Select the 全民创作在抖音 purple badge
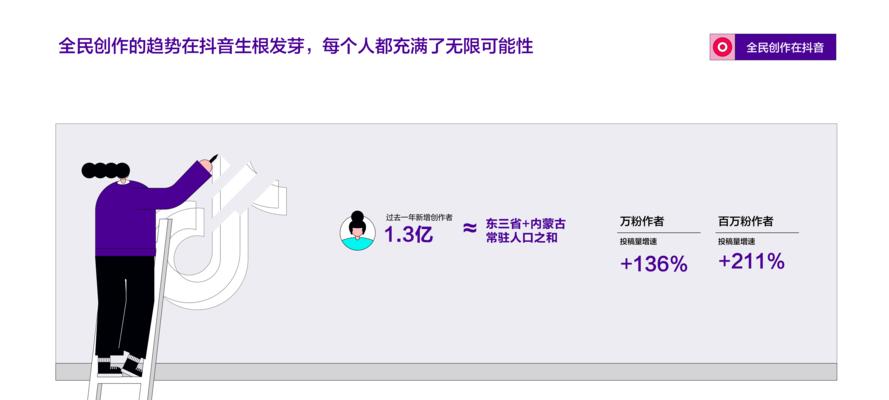Image resolution: width=889 pixels, height=400 pixels. 773,47
